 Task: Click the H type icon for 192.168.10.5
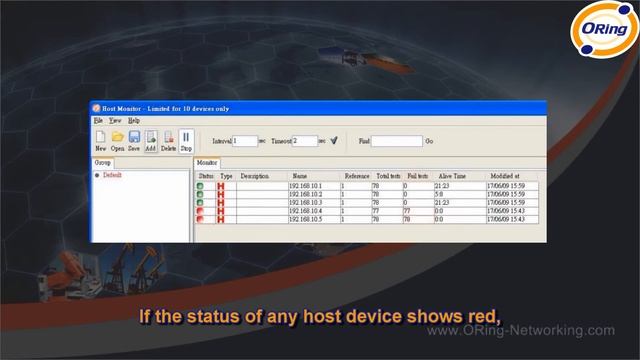[x=221, y=220]
